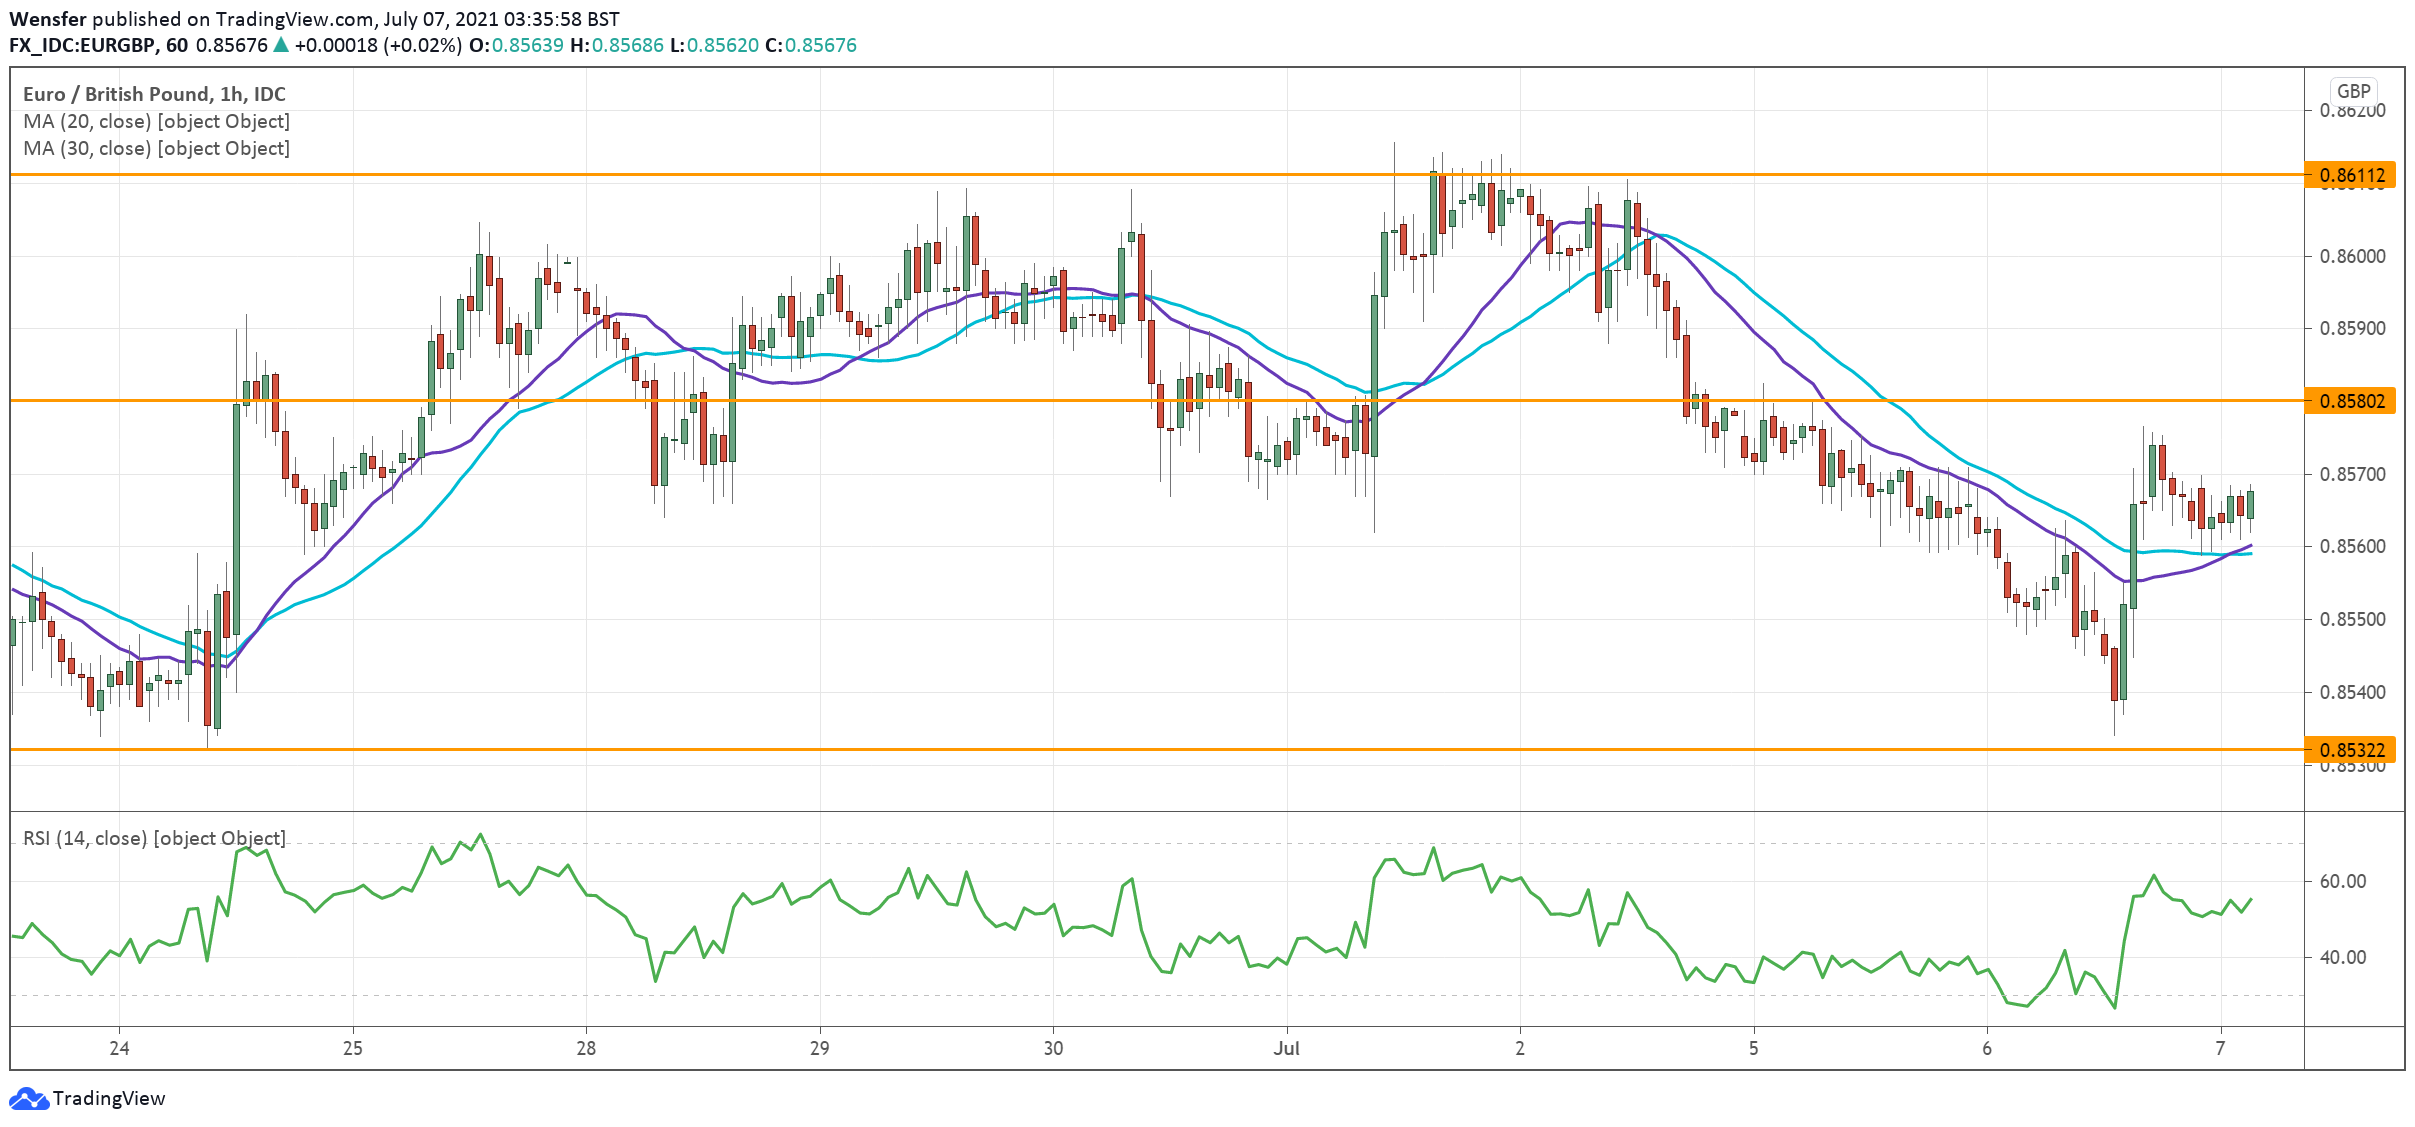2415x1127 pixels.
Task: Click the 0.85500 price scale label
Action: click(2352, 619)
